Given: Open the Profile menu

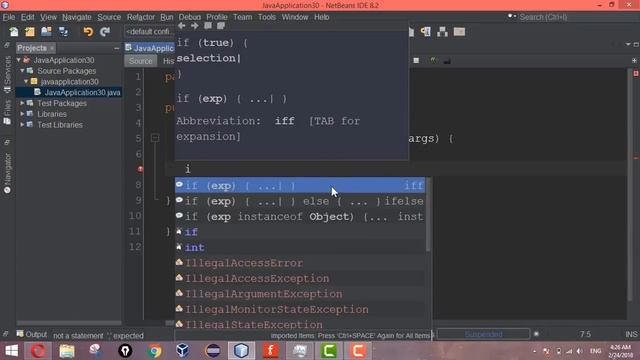Looking at the screenshot, I should (217, 17).
